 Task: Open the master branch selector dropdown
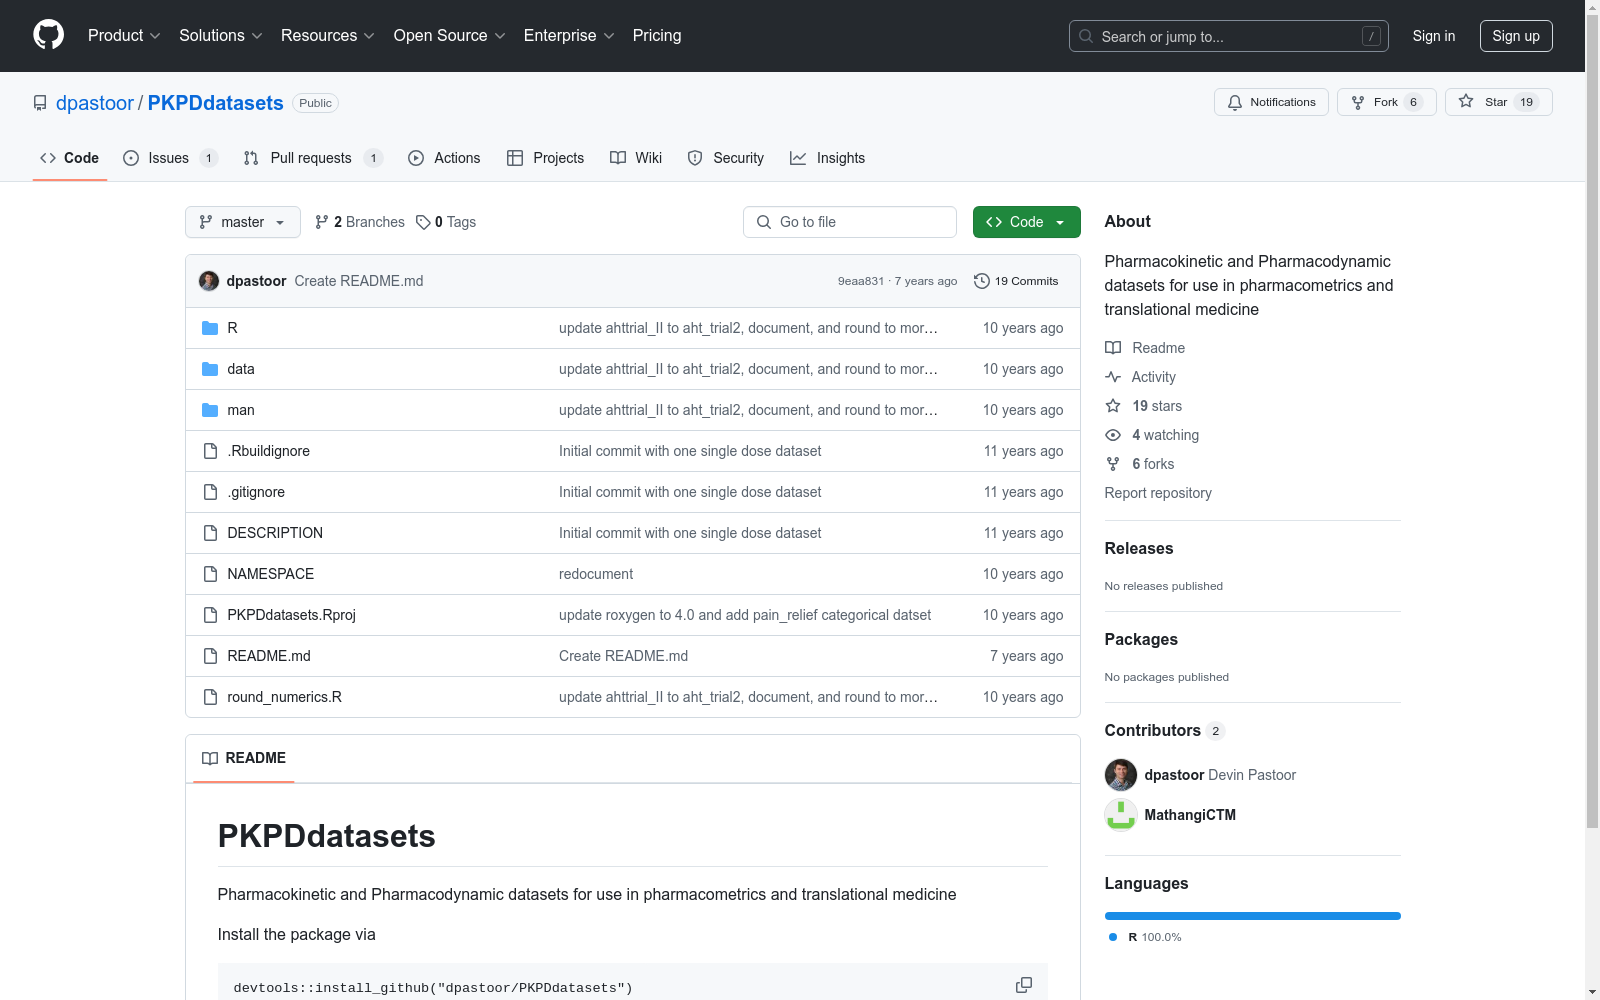click(243, 222)
